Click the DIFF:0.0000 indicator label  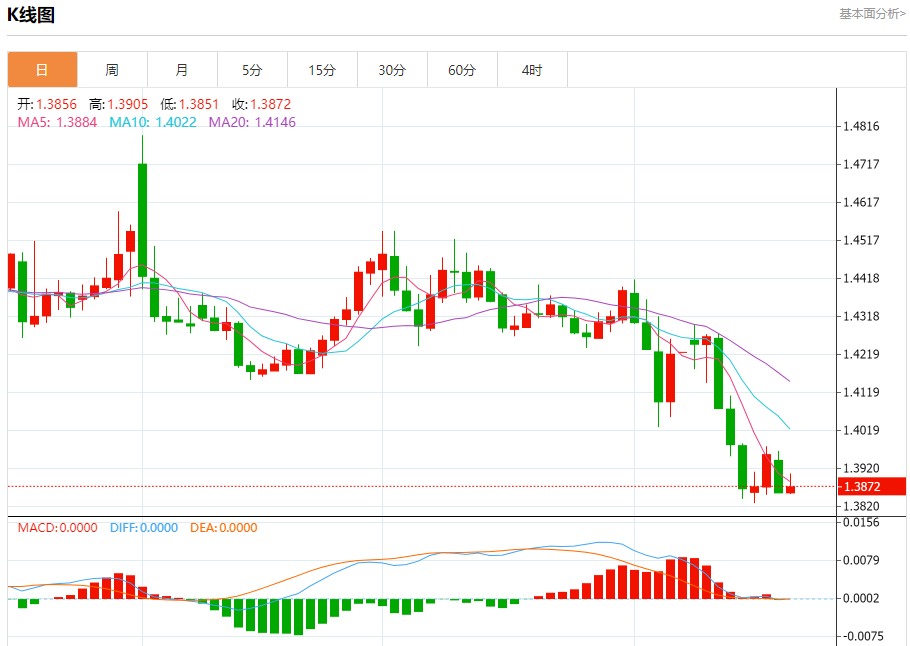[x=144, y=528]
